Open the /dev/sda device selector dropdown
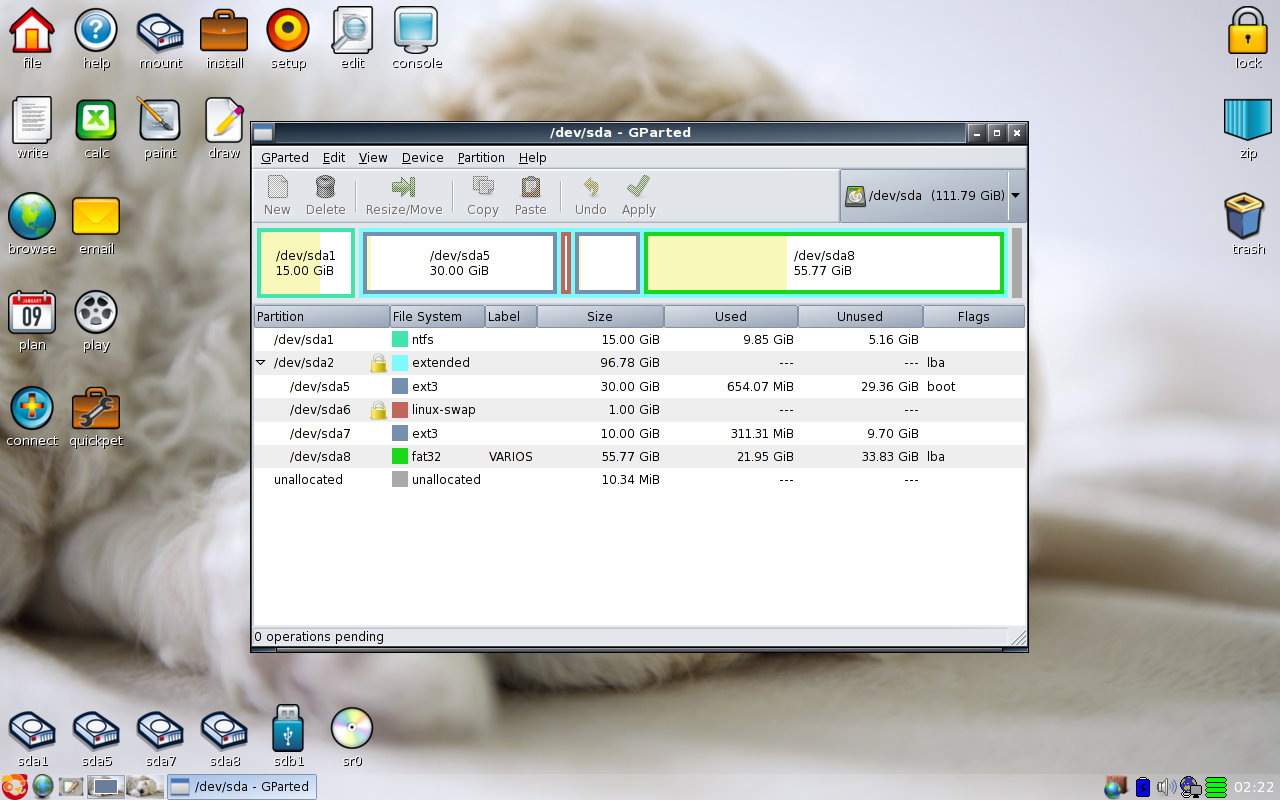Image resolution: width=1280 pixels, height=800 pixels. click(1016, 195)
